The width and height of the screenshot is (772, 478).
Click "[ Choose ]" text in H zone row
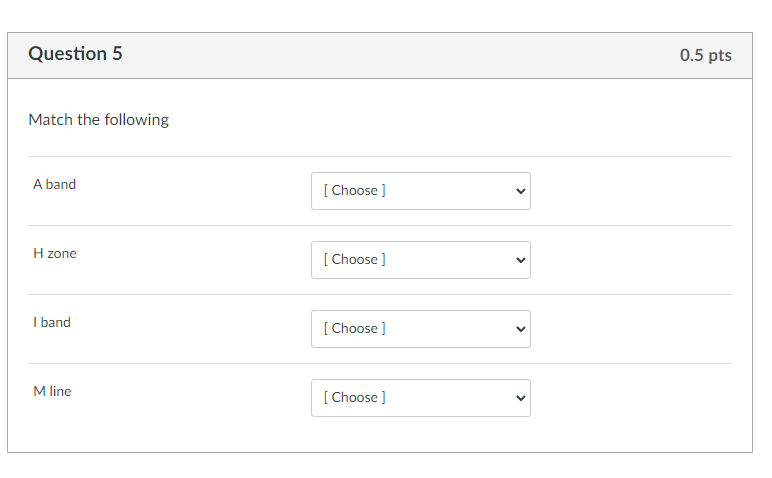tap(354, 260)
